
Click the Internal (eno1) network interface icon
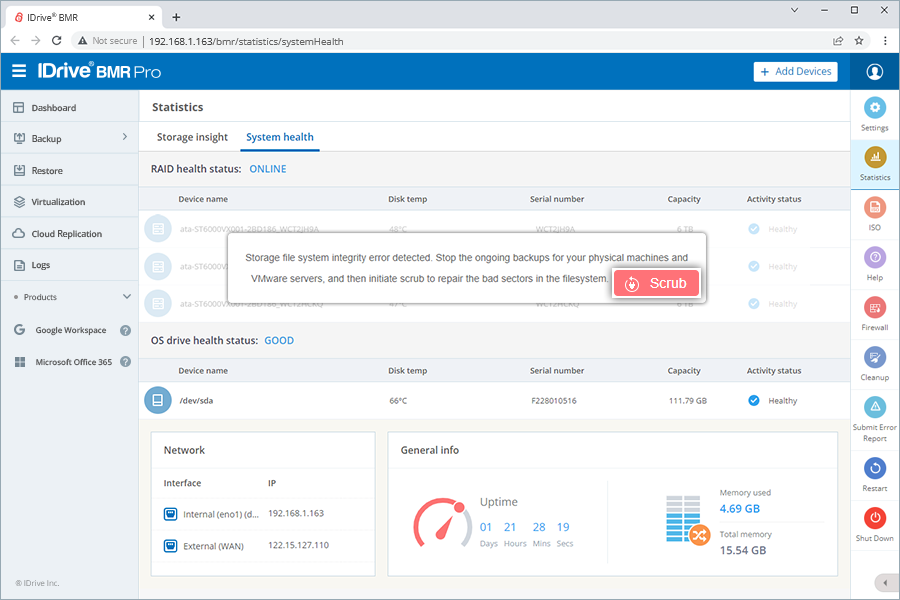point(170,514)
